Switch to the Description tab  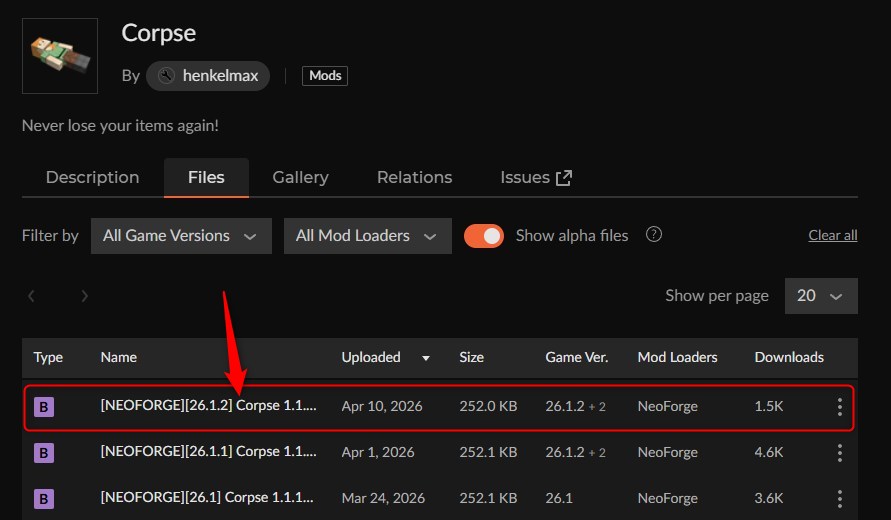click(92, 177)
